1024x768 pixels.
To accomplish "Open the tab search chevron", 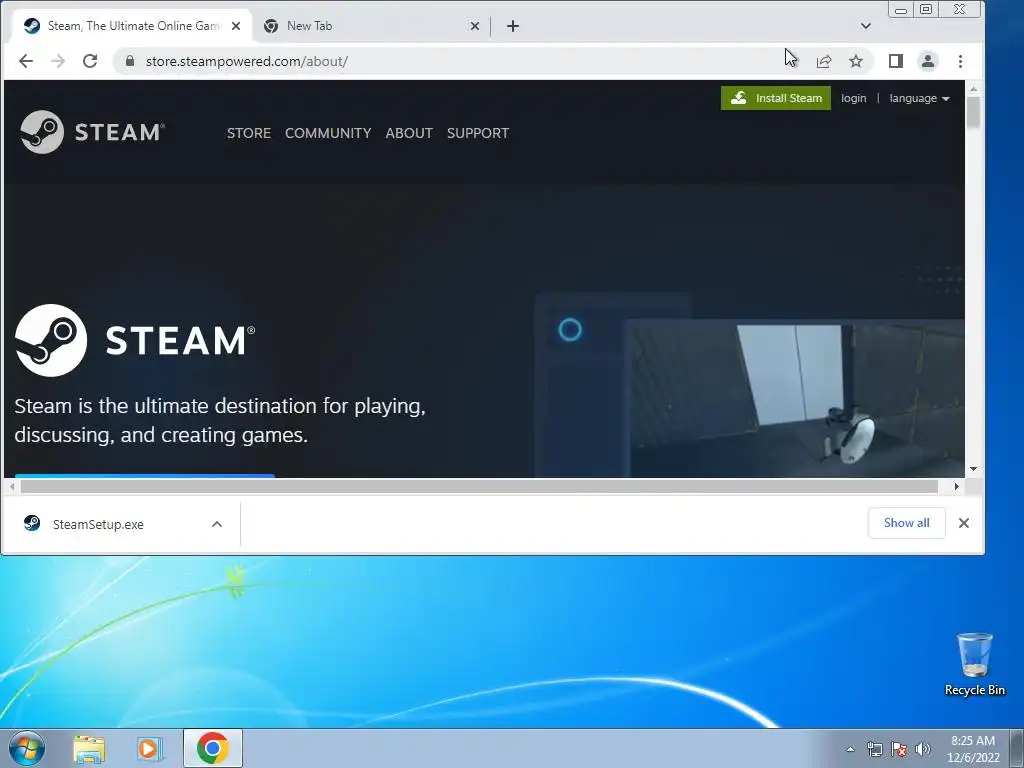I will [x=866, y=26].
